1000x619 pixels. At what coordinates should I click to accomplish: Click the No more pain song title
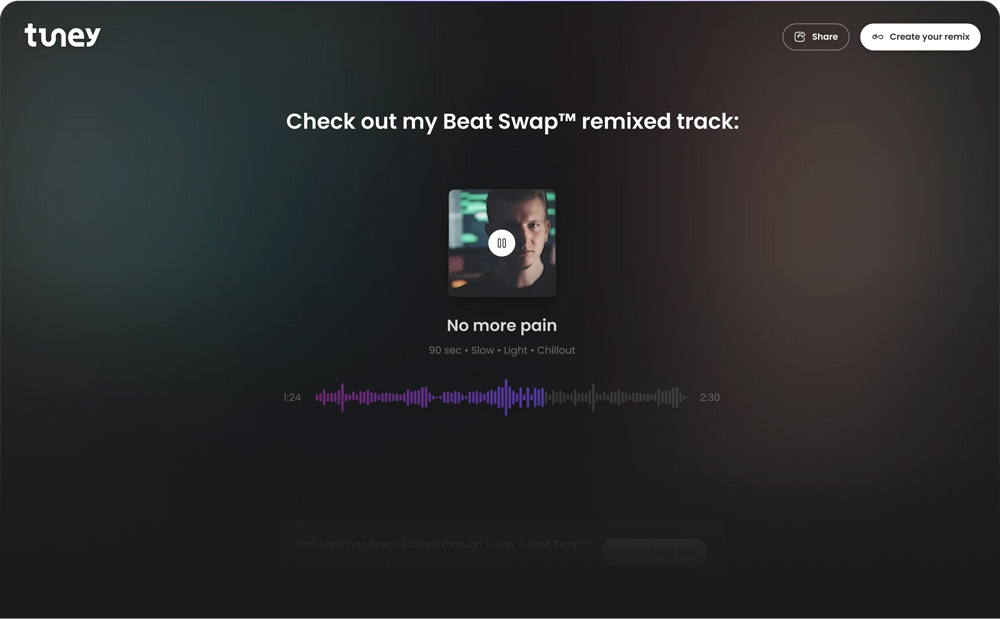502,326
